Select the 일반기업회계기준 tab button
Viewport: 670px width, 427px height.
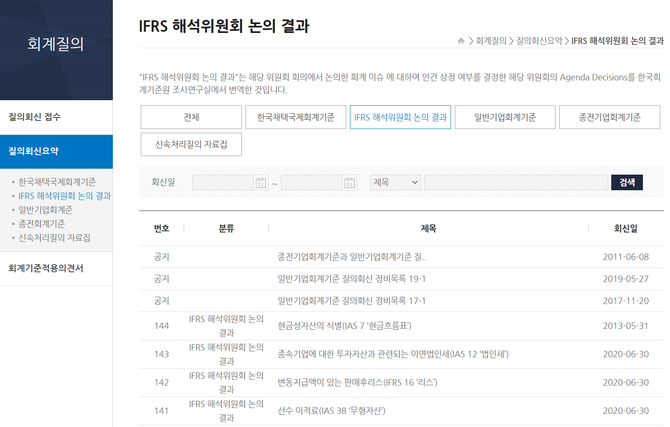tap(503, 117)
